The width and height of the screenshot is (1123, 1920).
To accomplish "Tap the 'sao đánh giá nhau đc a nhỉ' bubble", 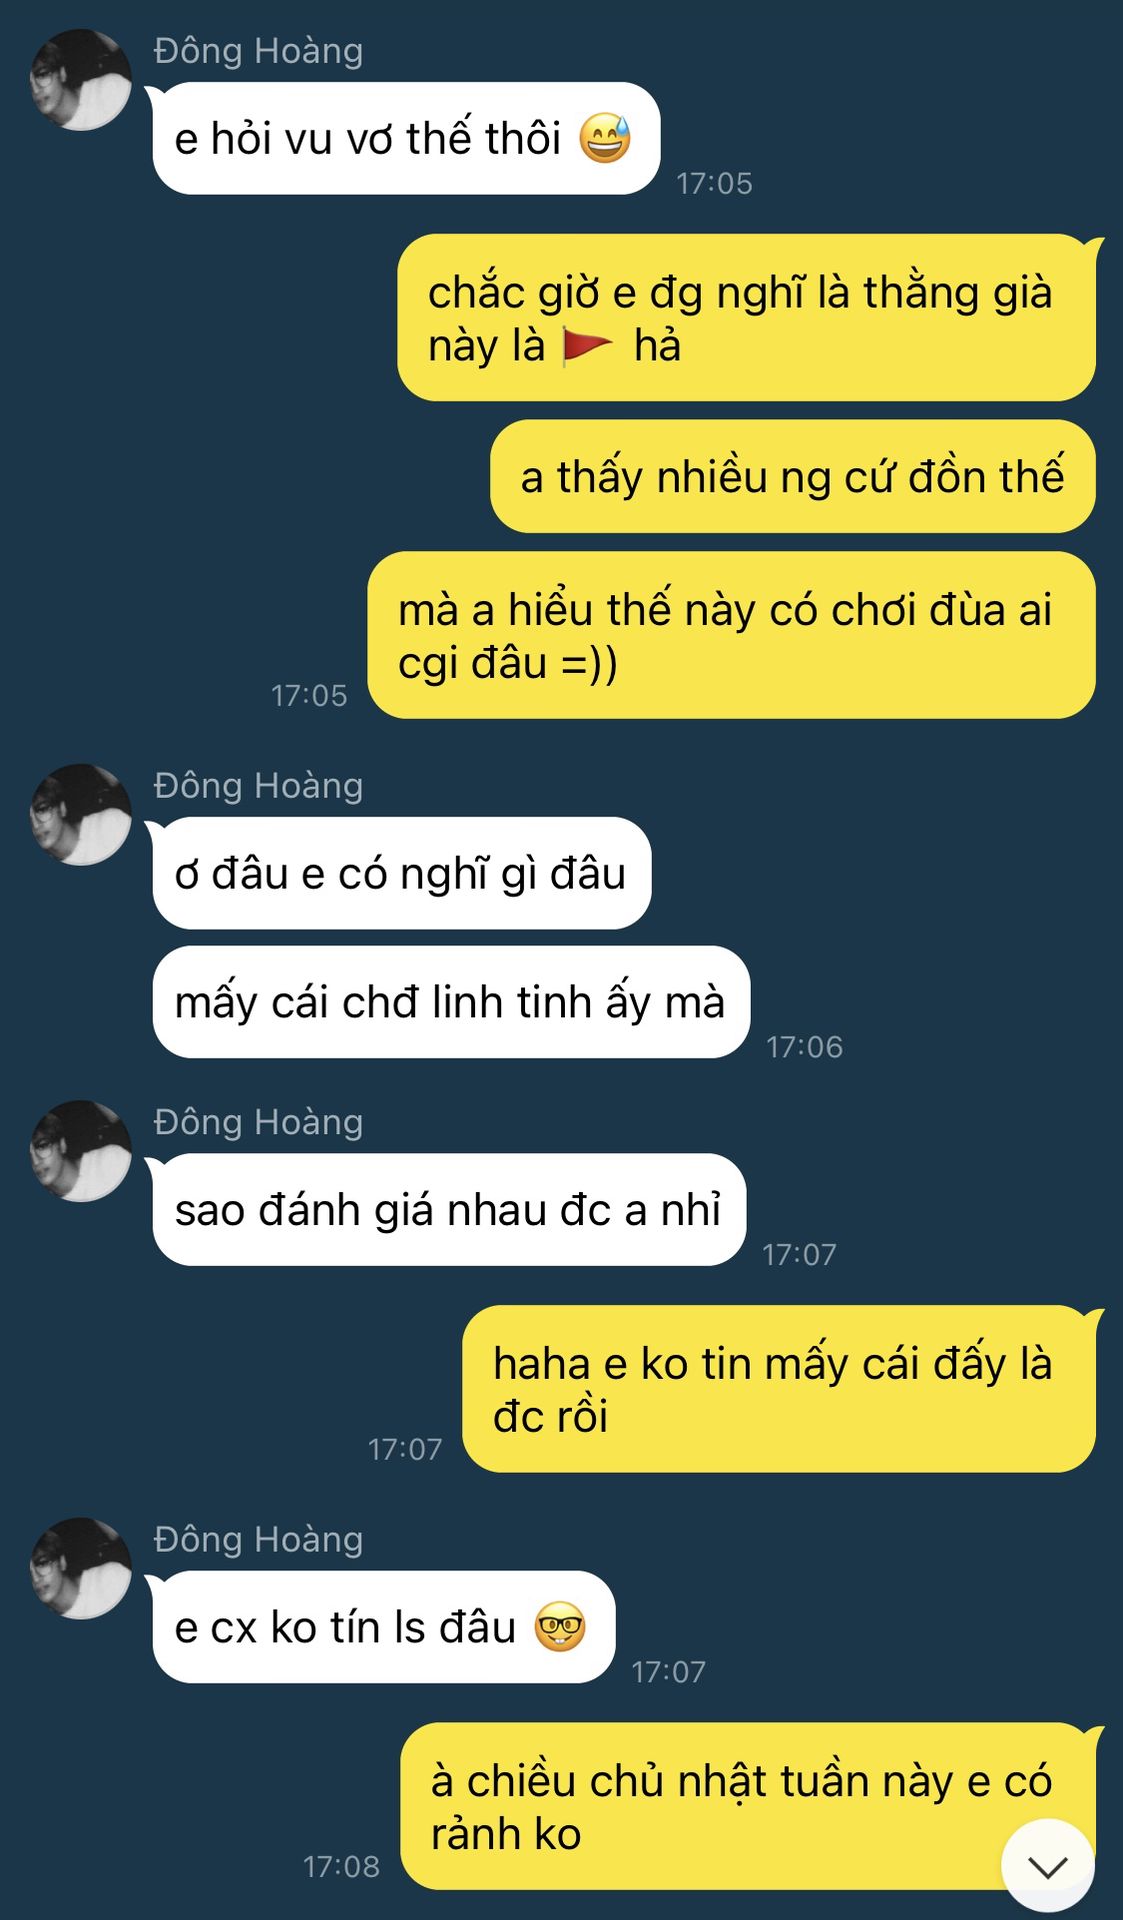I will pos(449,1209).
